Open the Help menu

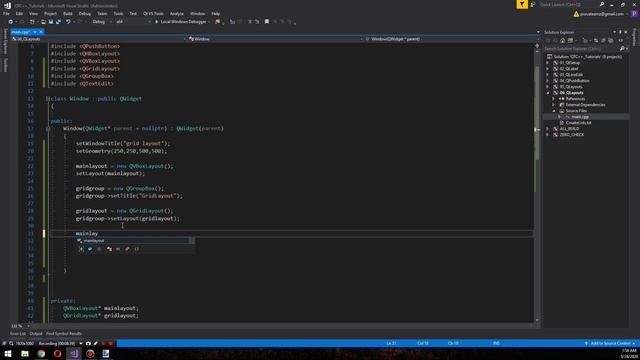tap(216, 13)
